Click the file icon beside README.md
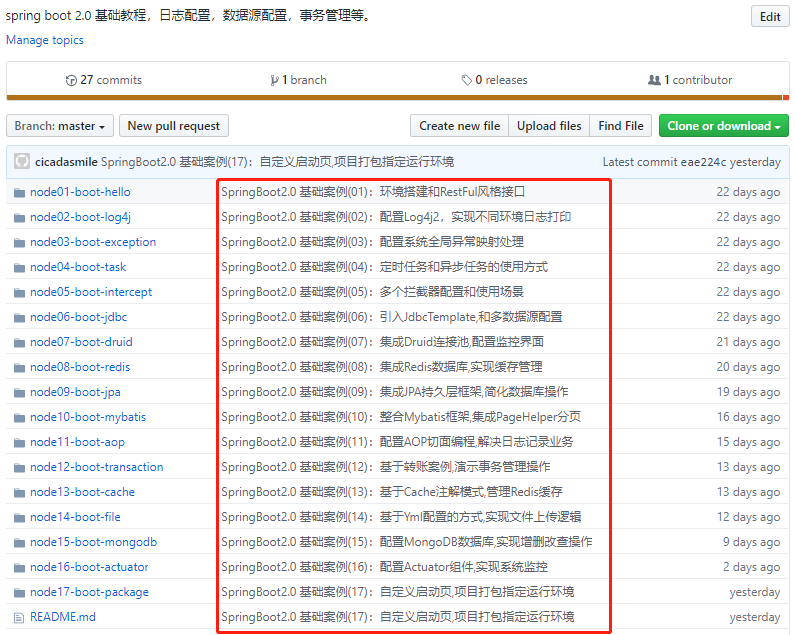The image size is (795, 635). pyautogui.click(x=19, y=618)
